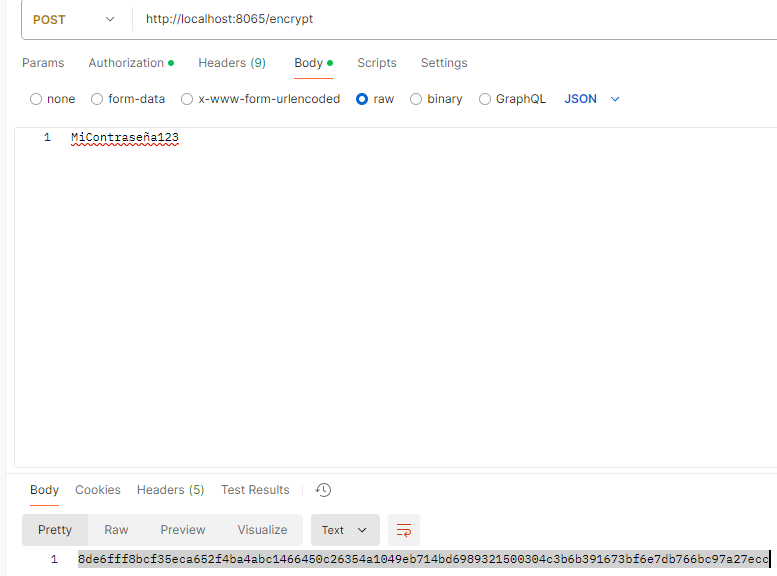The image size is (777, 576).
Task: Select the request Body tab
Action: tap(313, 63)
